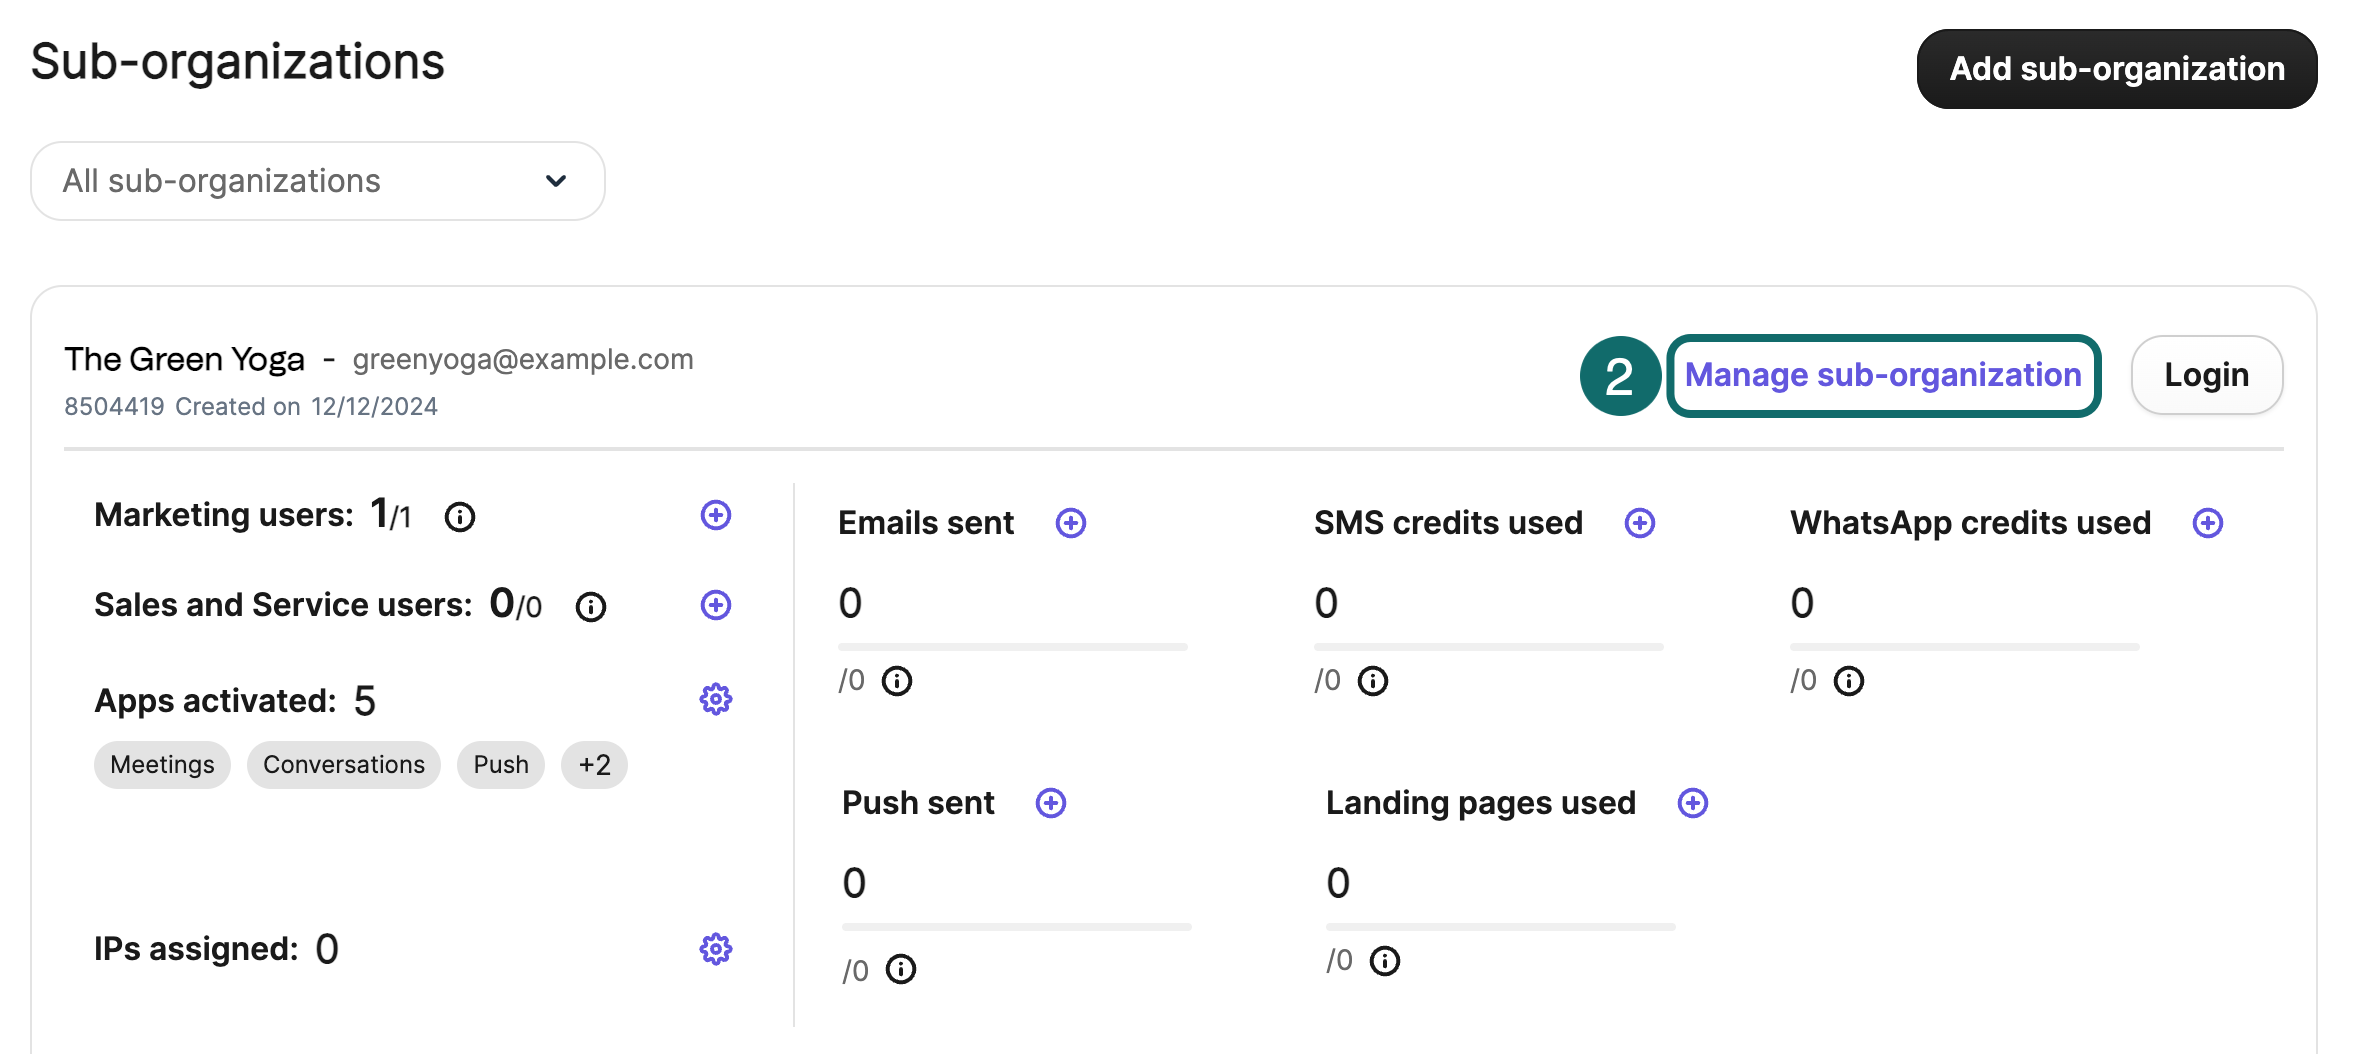Click plus icon beside Sales and Service users
The height and width of the screenshot is (1054, 2366).
click(x=715, y=605)
